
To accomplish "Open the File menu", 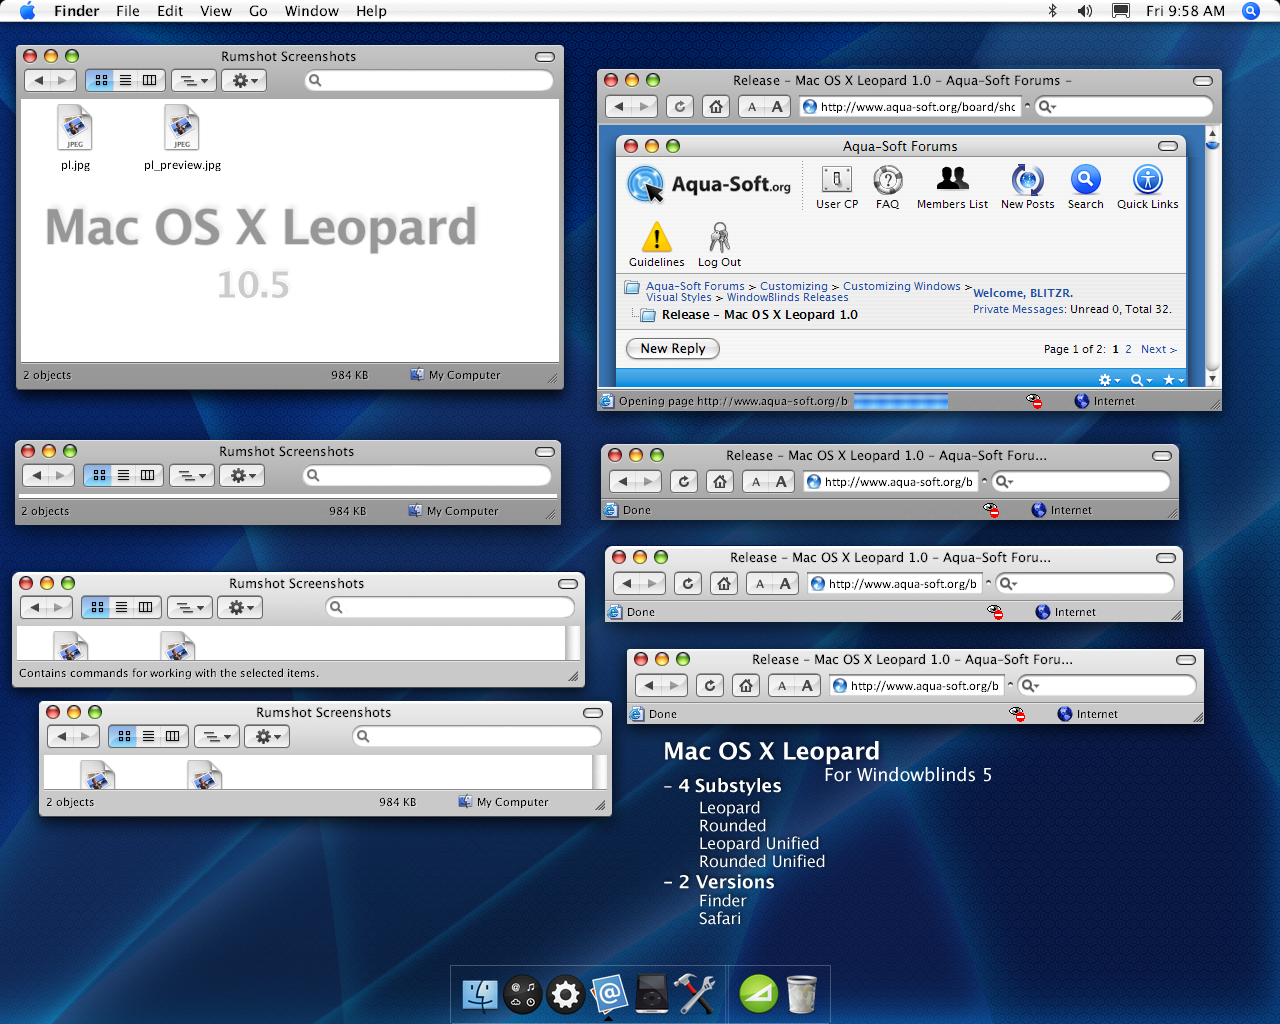I will click(x=128, y=11).
